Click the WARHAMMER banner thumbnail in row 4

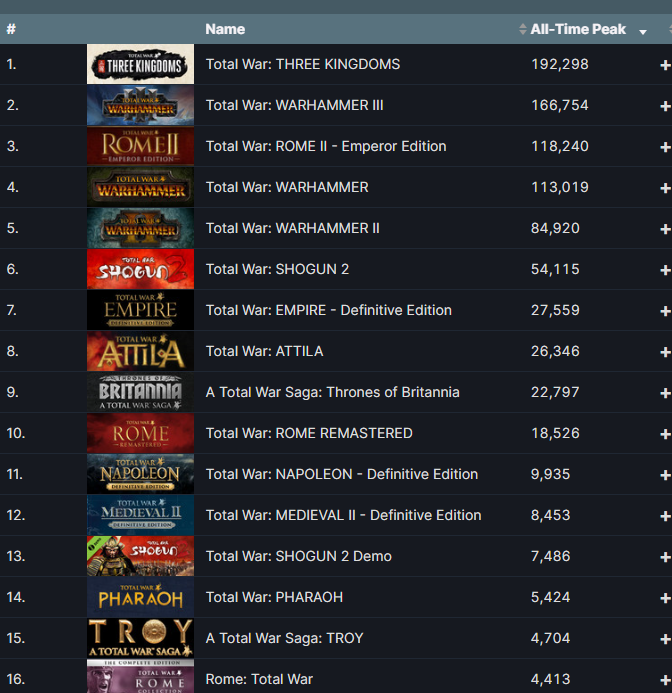pyautogui.click(x=141, y=187)
